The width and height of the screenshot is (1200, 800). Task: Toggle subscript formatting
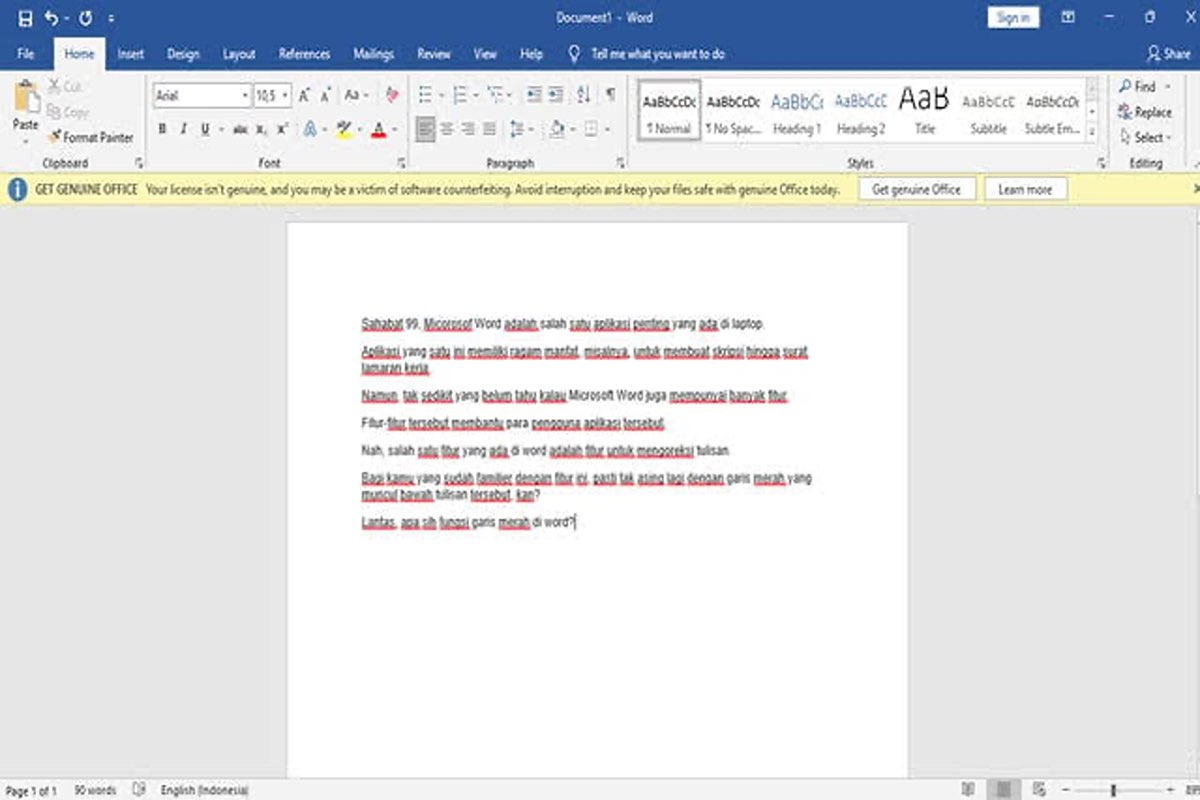click(x=262, y=128)
